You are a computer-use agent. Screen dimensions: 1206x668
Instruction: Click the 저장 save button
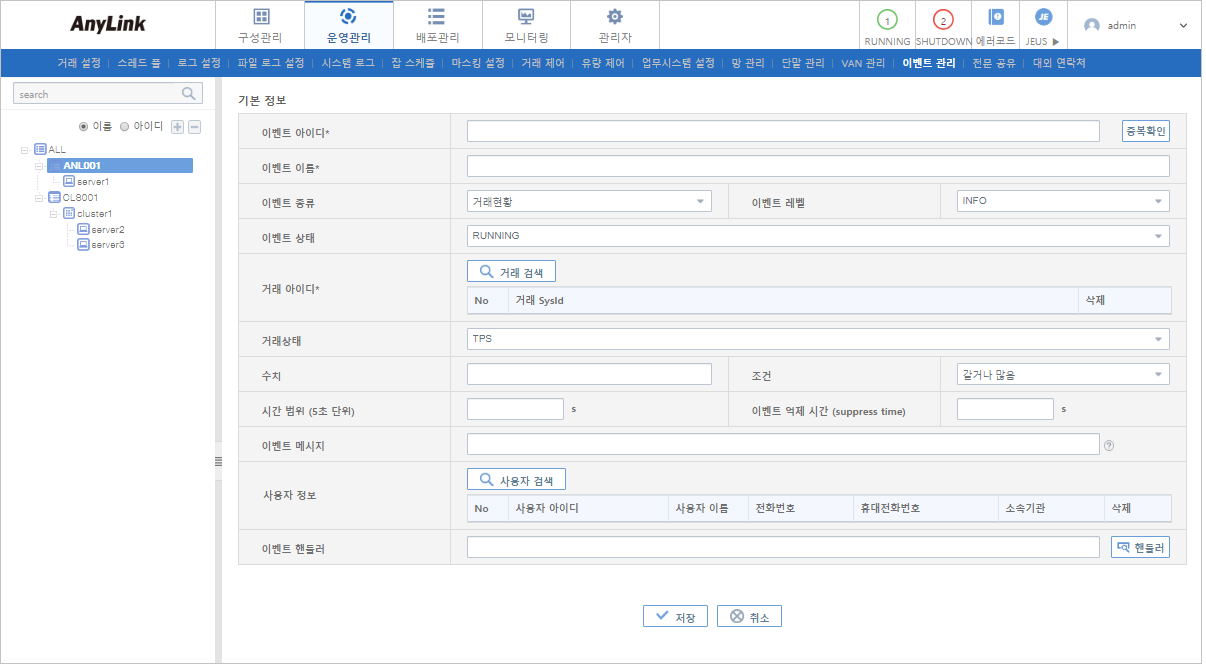point(675,615)
